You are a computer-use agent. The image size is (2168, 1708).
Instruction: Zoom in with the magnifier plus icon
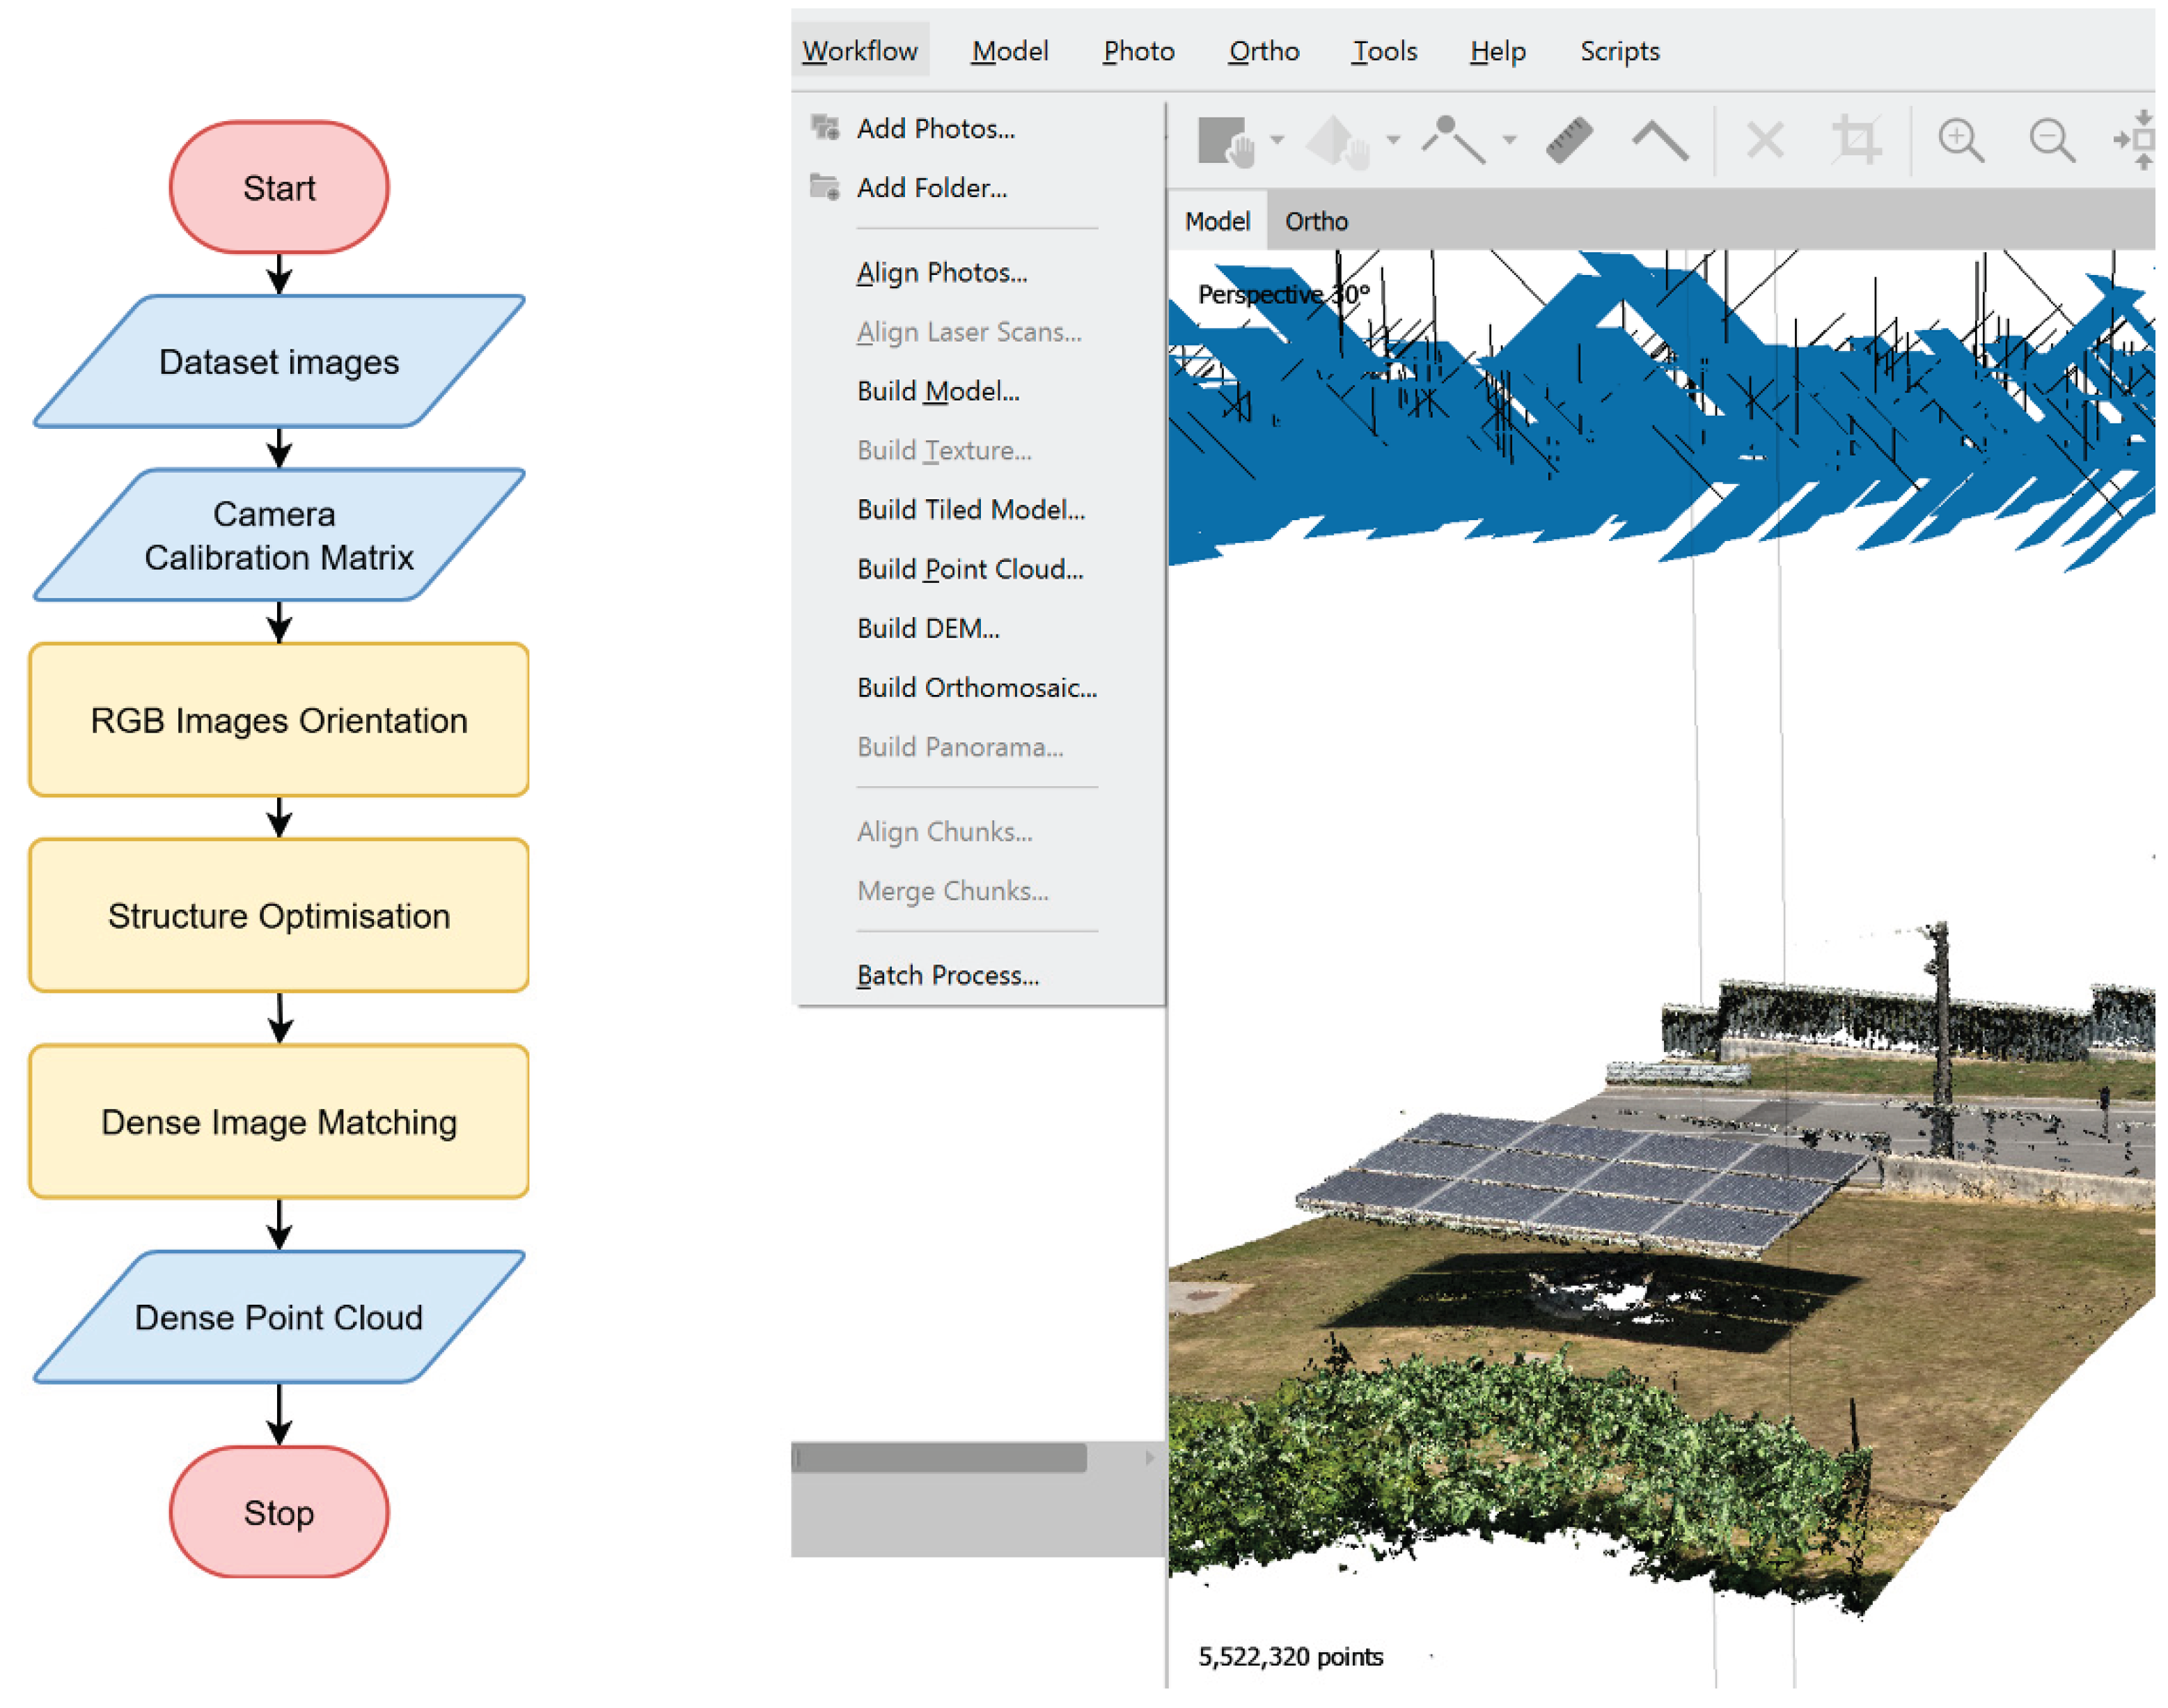click(1960, 140)
